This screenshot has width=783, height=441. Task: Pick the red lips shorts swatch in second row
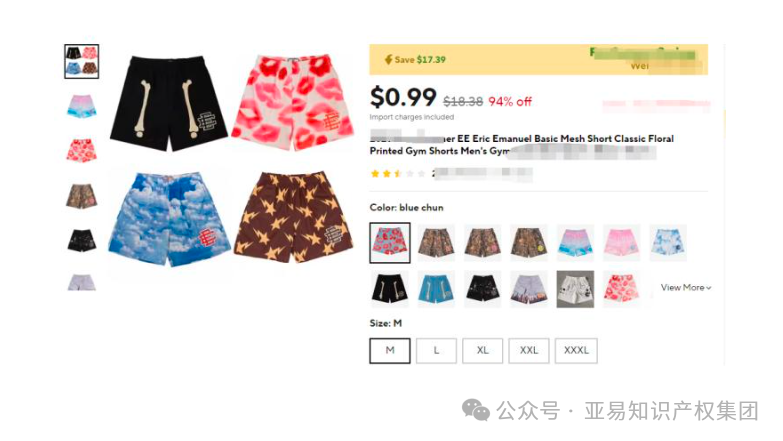click(x=621, y=289)
